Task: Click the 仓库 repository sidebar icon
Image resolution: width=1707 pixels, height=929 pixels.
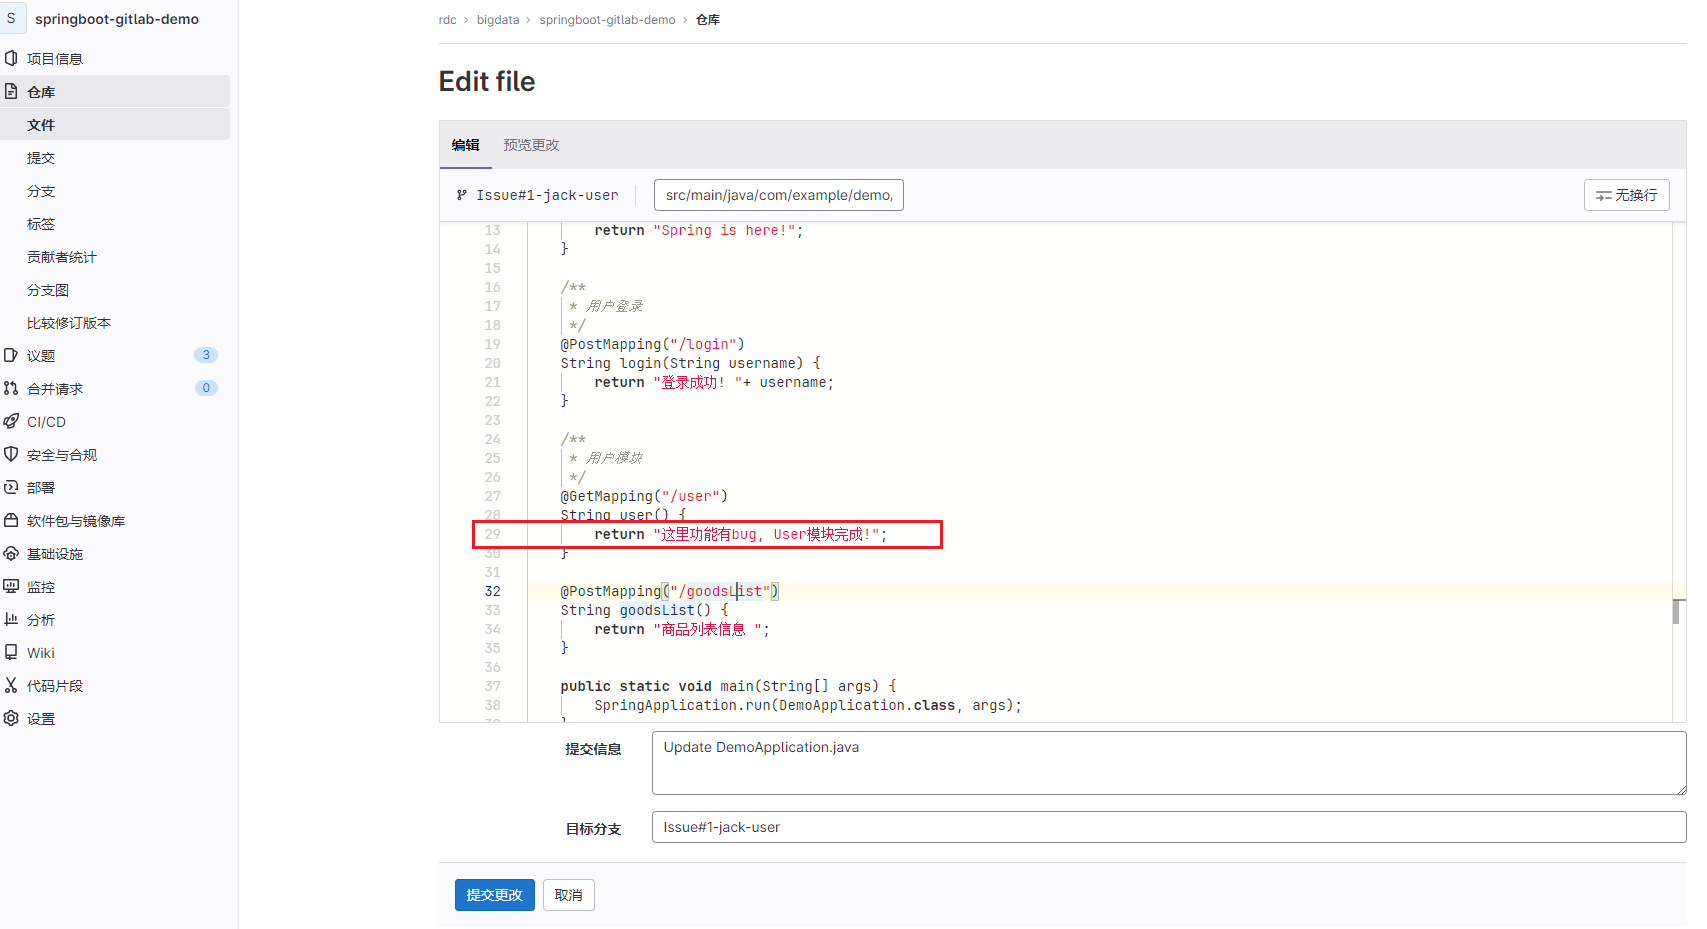Action: tap(11, 91)
